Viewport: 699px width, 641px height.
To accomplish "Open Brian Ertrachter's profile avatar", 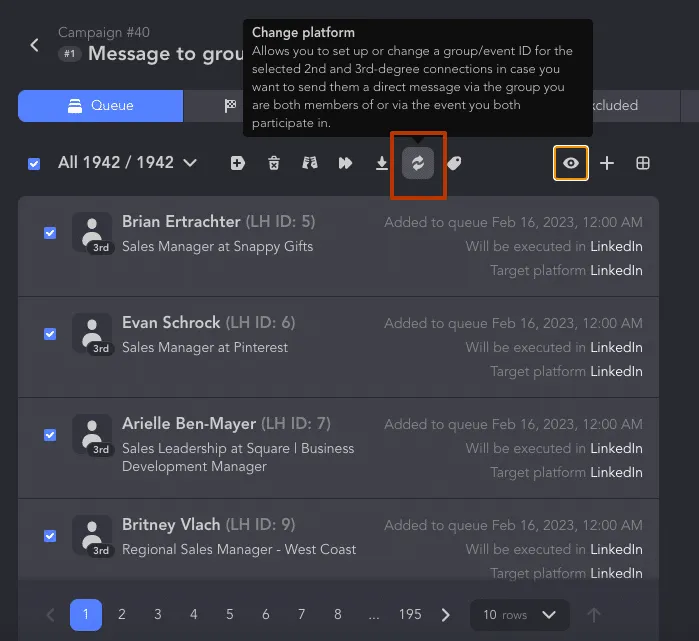I will pyautogui.click(x=92, y=232).
